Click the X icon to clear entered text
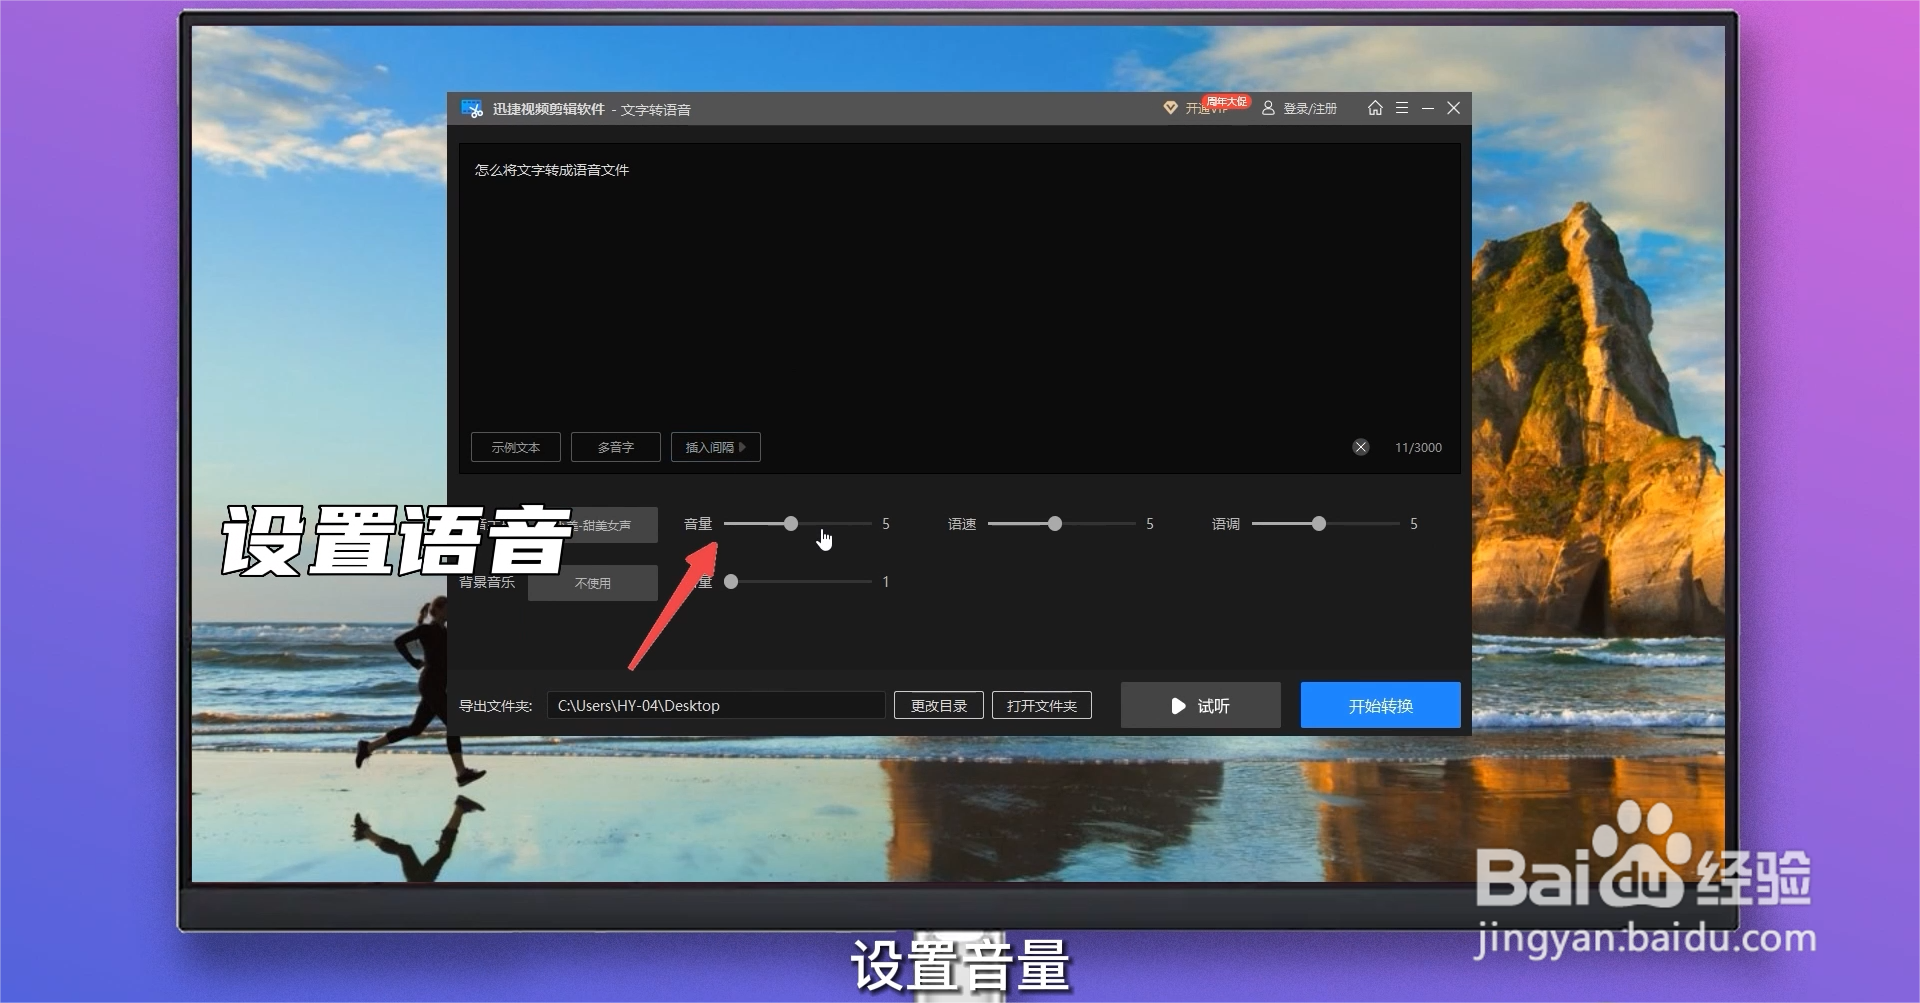 (x=1361, y=447)
